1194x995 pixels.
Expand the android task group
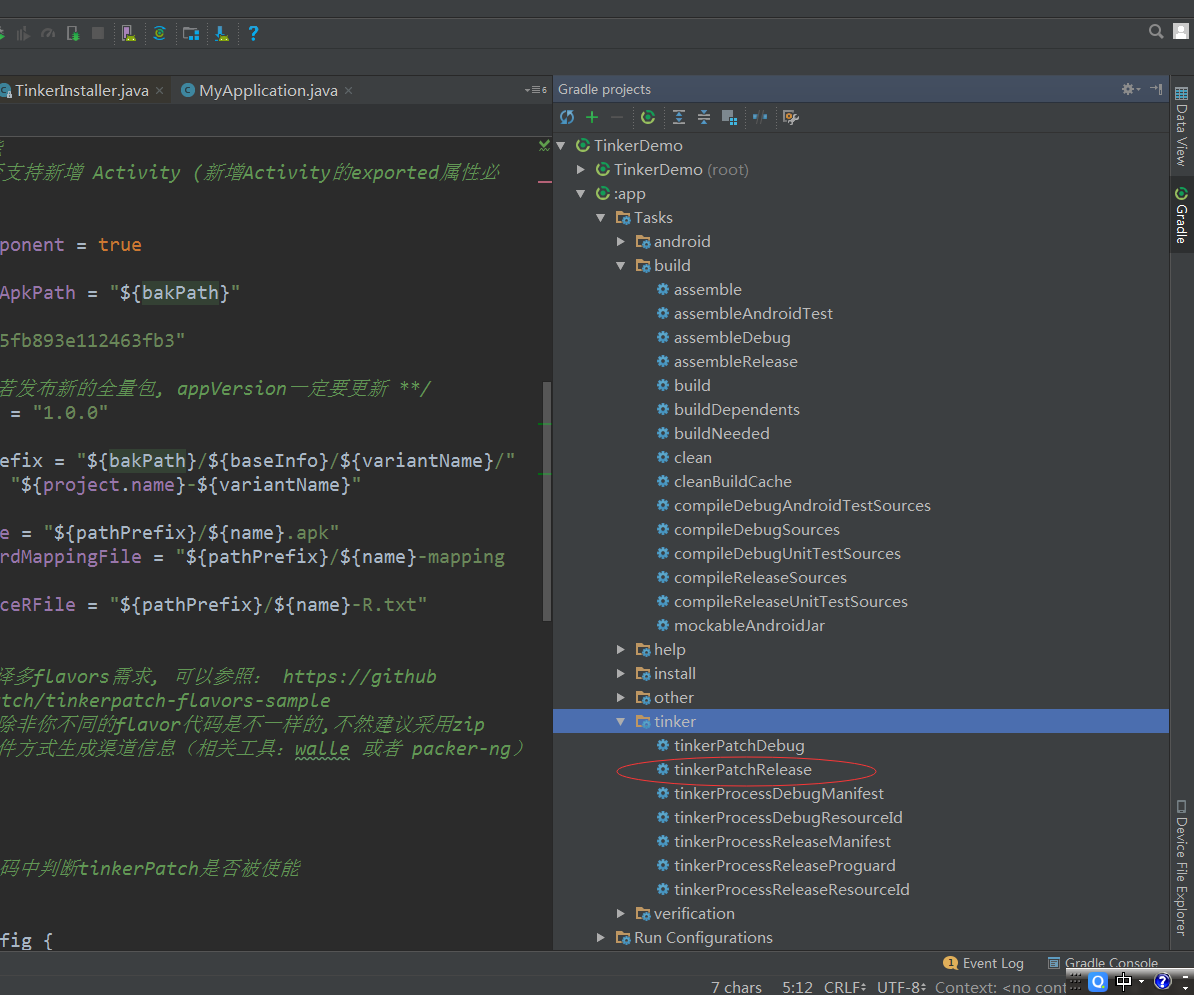tap(621, 241)
